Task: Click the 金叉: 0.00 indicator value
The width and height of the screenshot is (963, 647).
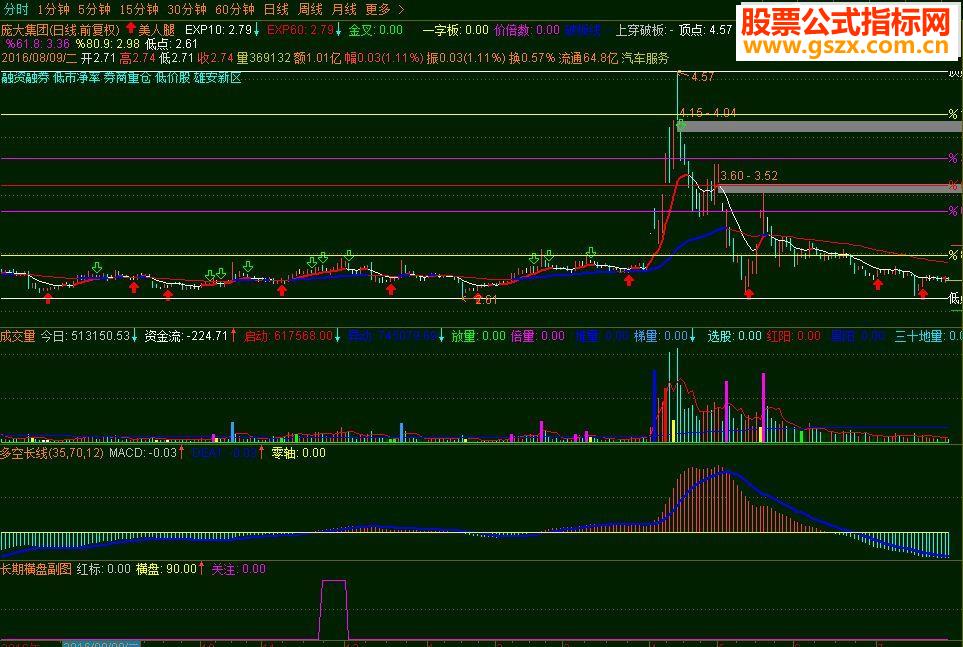Action: click(376, 29)
